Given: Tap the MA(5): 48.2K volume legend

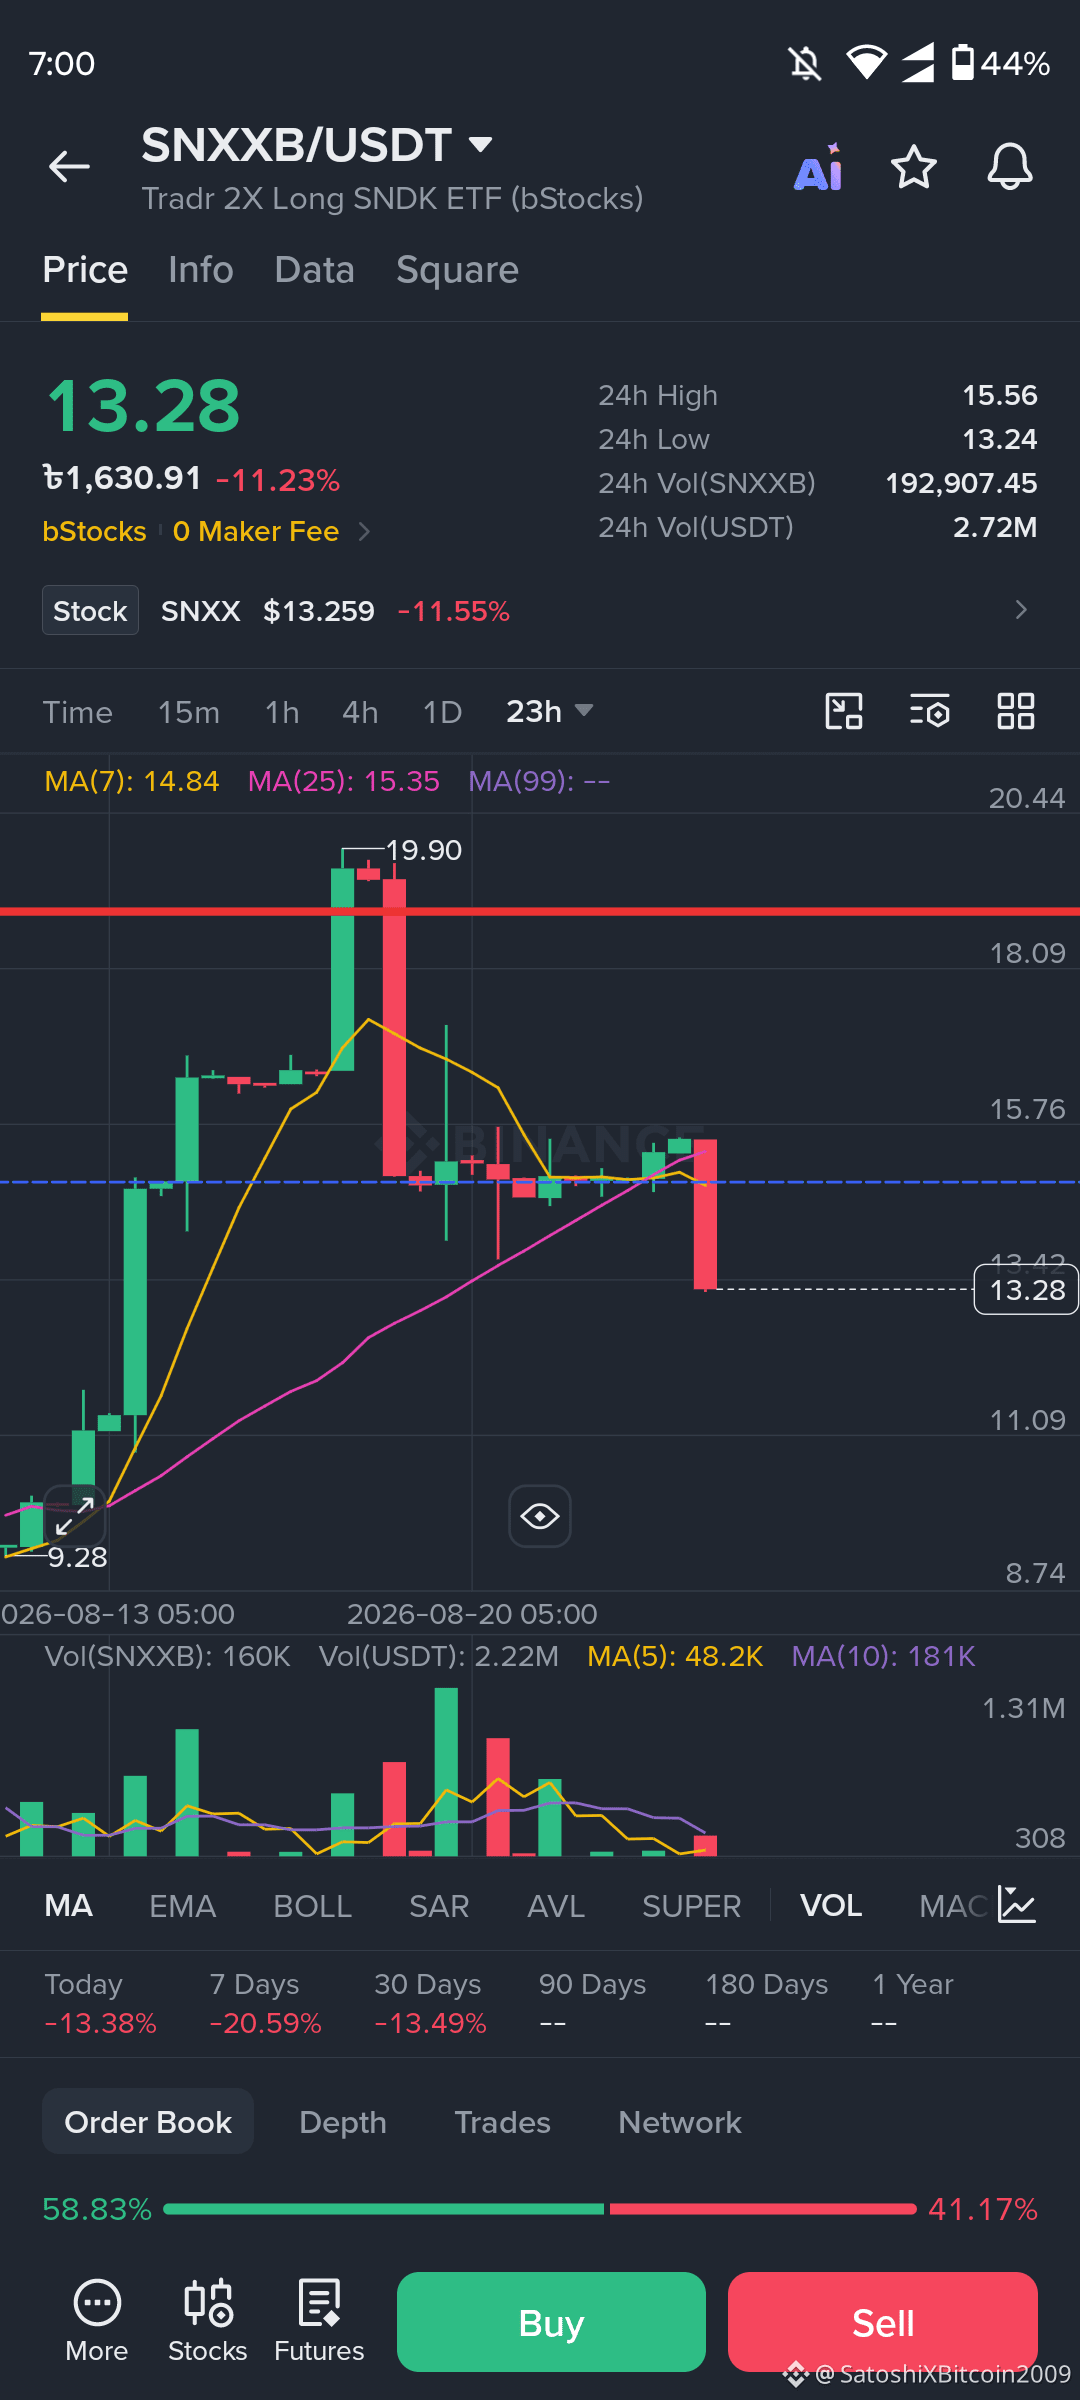Looking at the screenshot, I should tap(675, 1656).
